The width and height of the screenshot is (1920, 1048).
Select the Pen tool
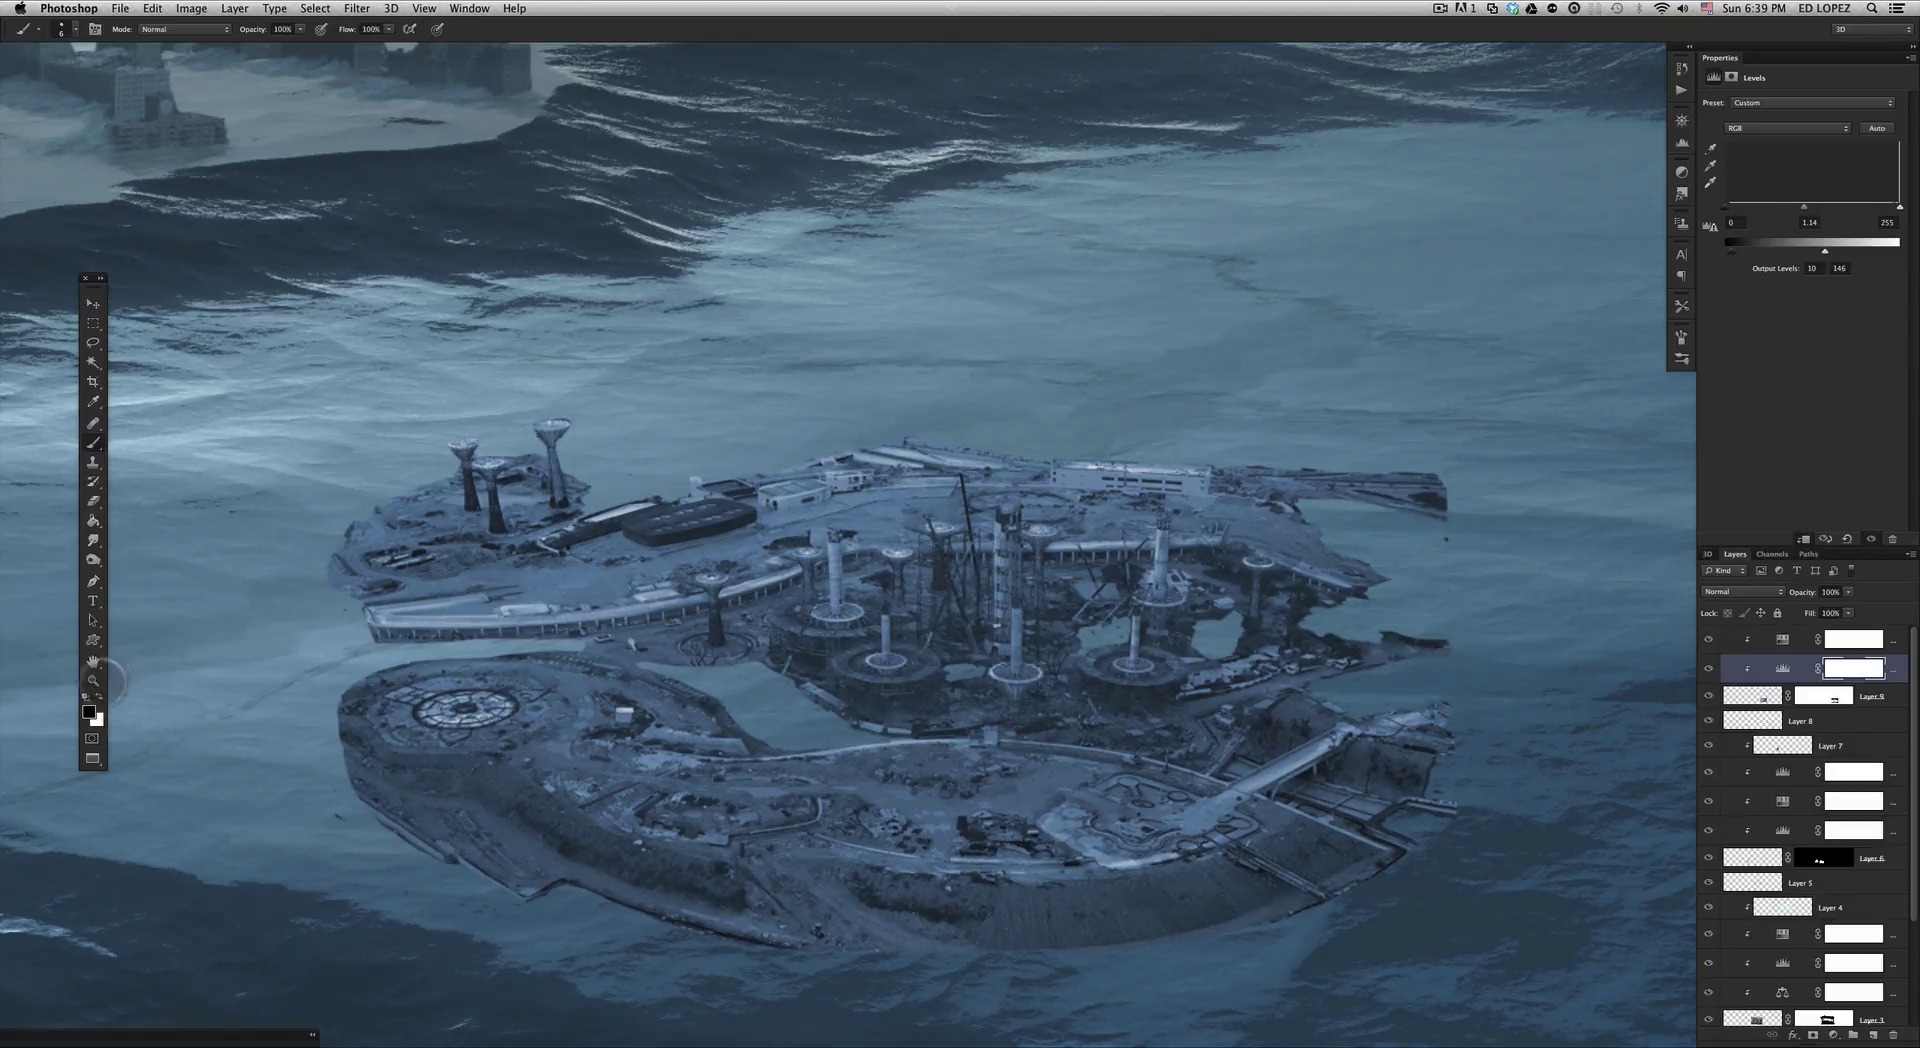pyautogui.click(x=93, y=581)
